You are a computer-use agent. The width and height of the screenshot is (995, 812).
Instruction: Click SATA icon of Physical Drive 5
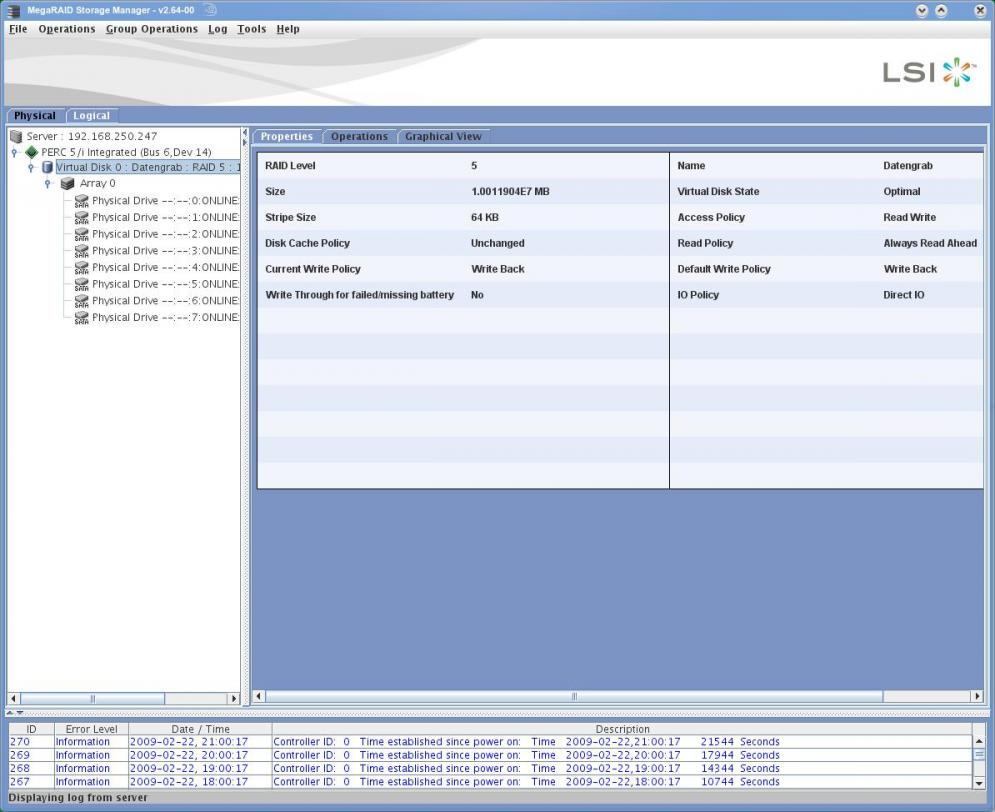tap(81, 285)
